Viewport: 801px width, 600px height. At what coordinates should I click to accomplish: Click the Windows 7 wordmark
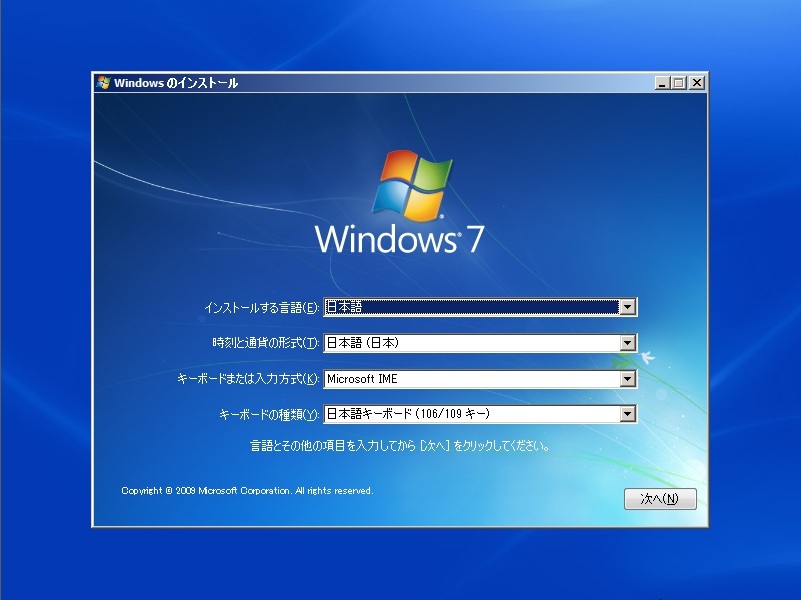coord(400,240)
